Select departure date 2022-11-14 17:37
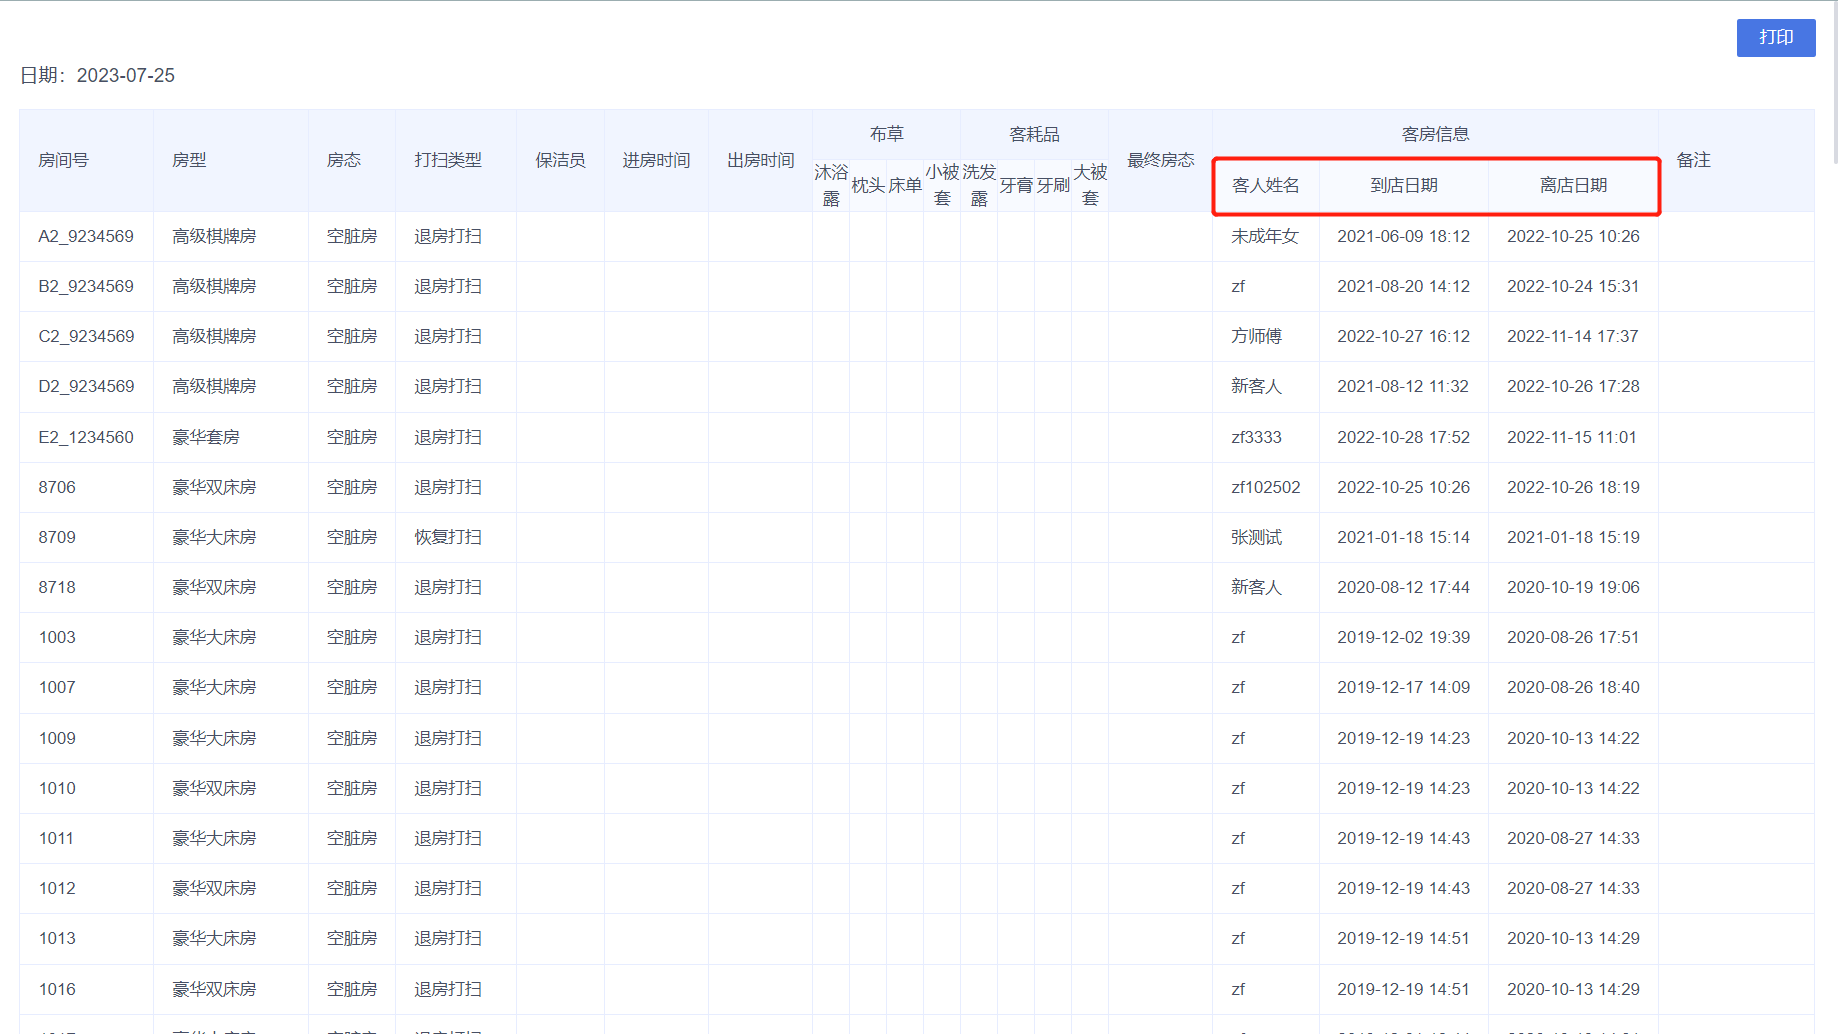This screenshot has height=1034, width=1838. pyautogui.click(x=1573, y=336)
